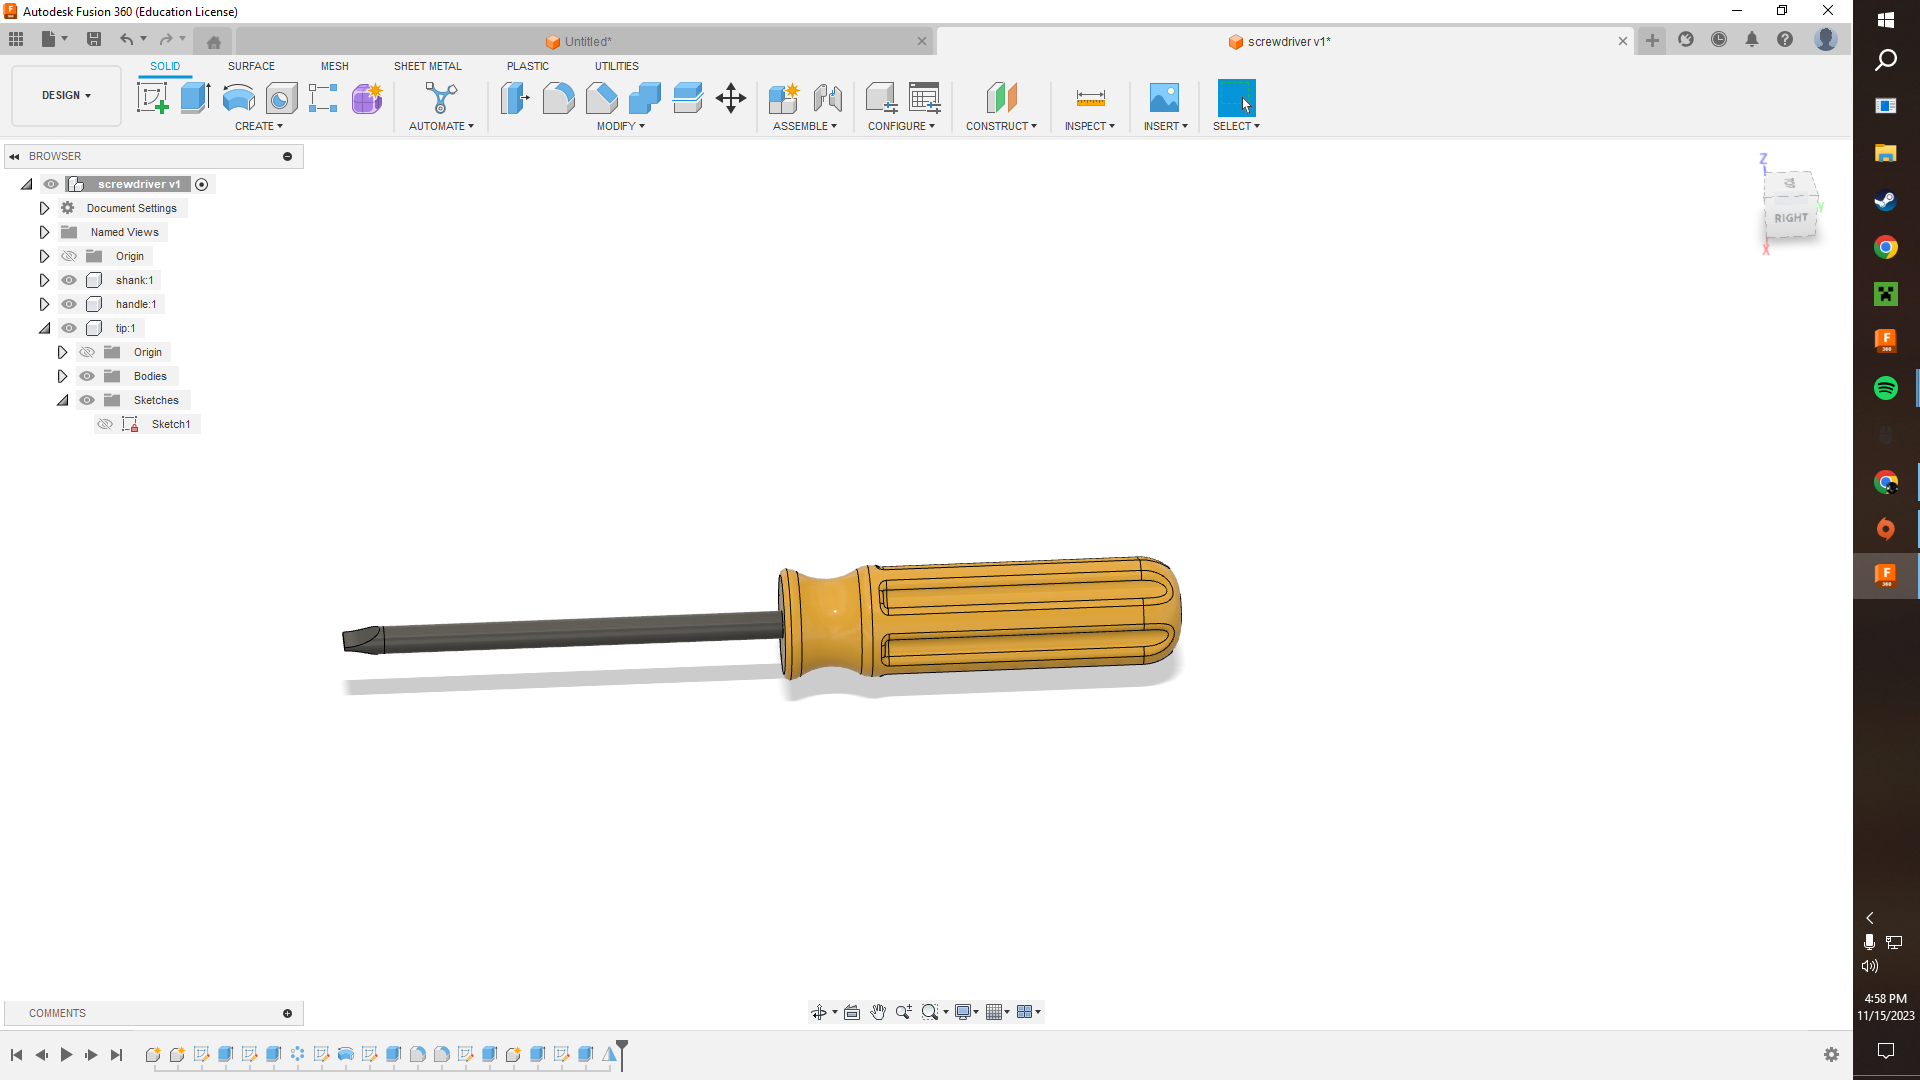
Task: Expand the Bodies folder under tip:1
Action: point(63,375)
